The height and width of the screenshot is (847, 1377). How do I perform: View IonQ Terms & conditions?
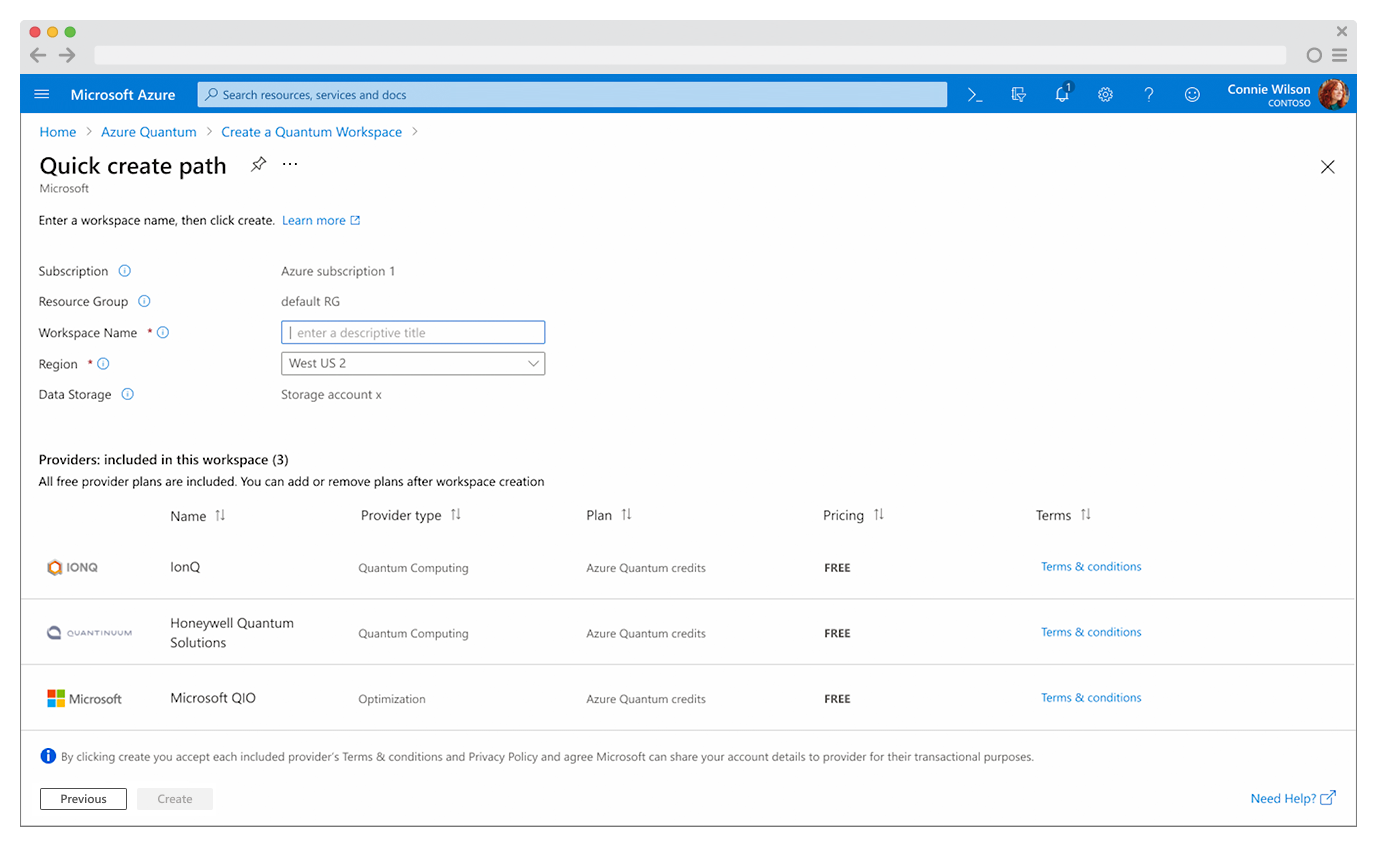tap(1091, 567)
